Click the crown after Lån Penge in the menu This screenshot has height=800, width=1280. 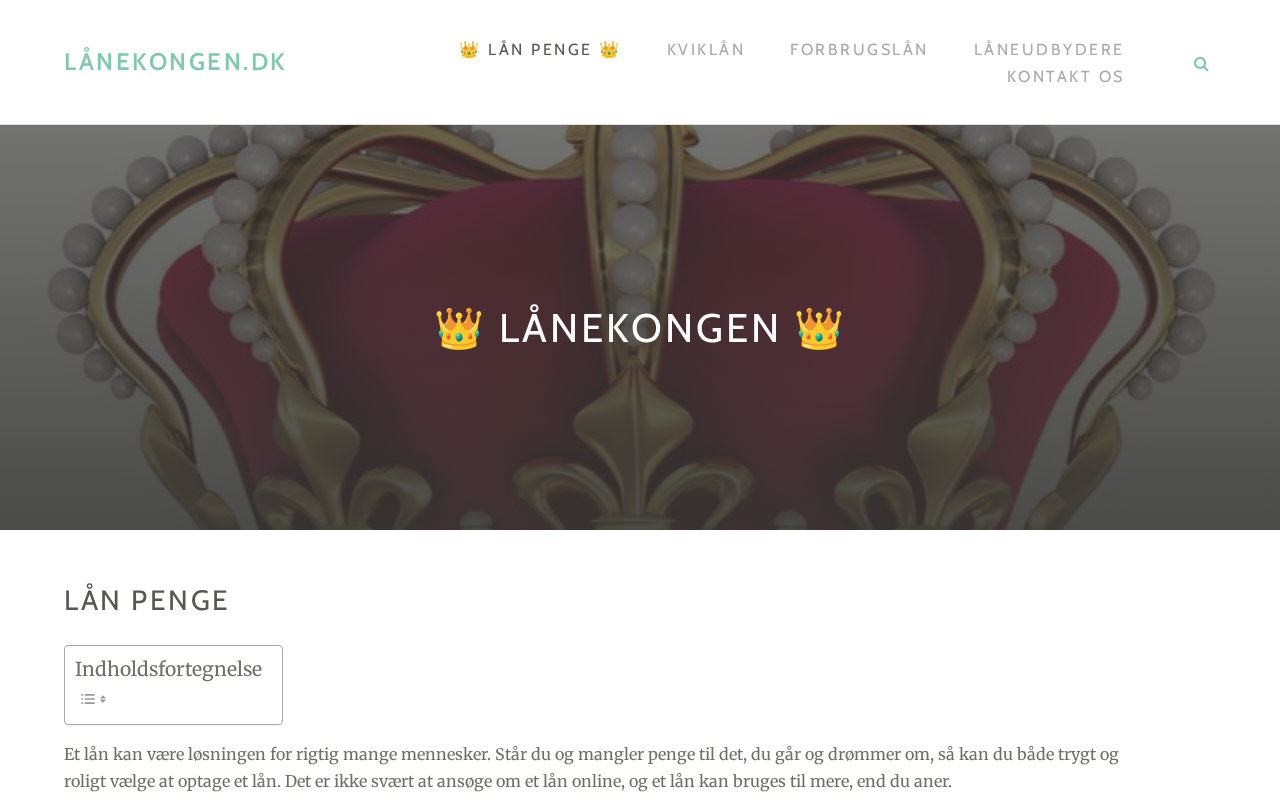[610, 50]
